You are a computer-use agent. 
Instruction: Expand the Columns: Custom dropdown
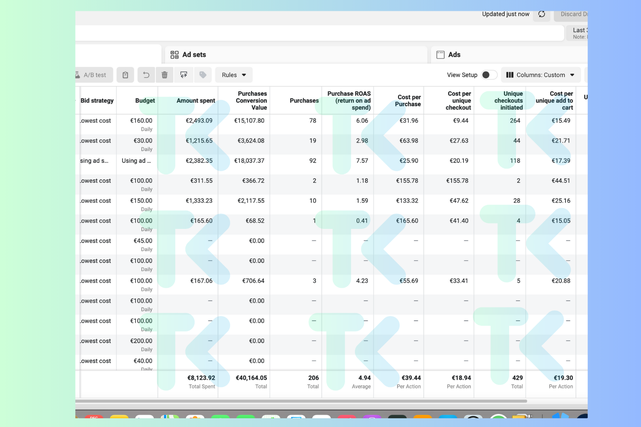pyautogui.click(x=540, y=75)
